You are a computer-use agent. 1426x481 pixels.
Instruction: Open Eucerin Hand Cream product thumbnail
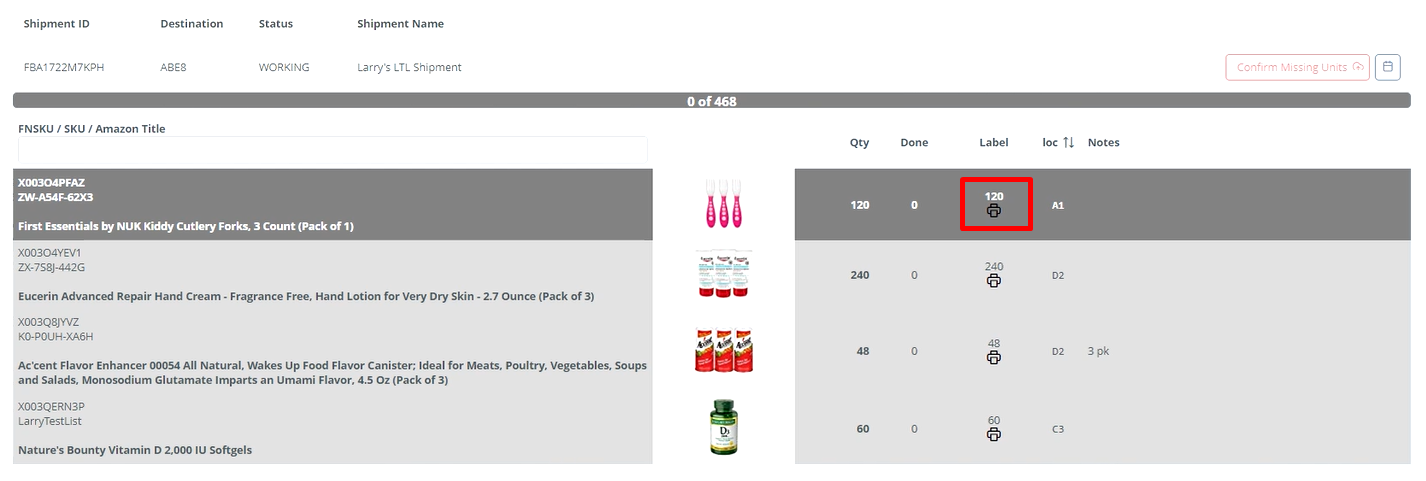pos(724,274)
